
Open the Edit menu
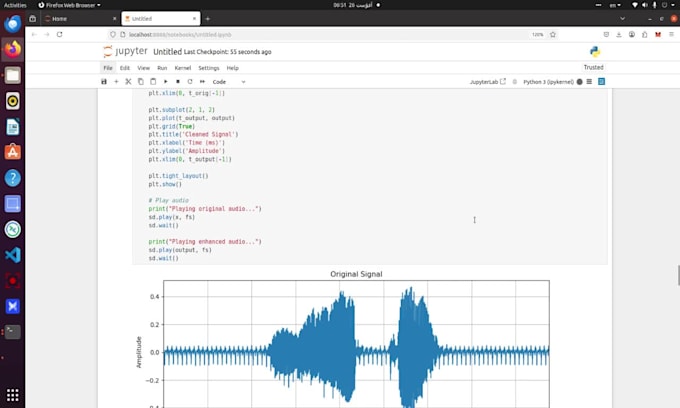pyautogui.click(x=125, y=68)
